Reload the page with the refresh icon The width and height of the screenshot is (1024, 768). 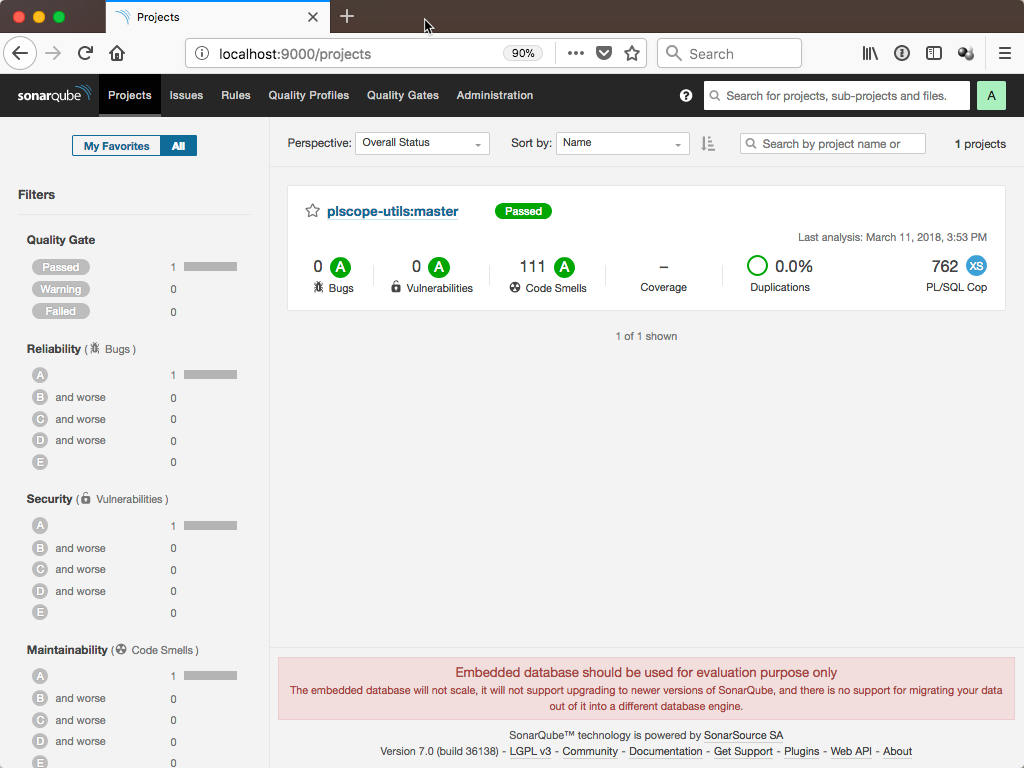click(x=85, y=54)
